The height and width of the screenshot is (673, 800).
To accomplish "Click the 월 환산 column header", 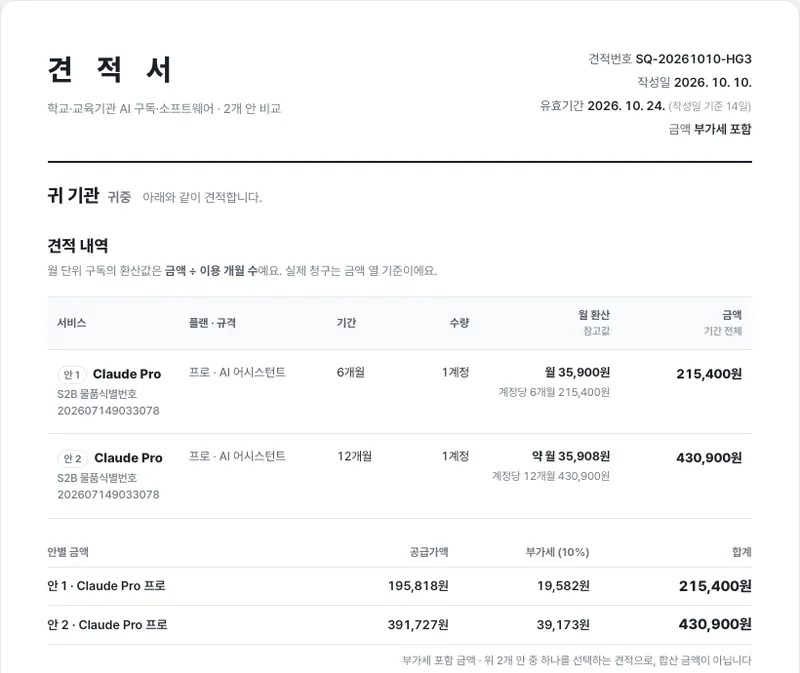I will [x=594, y=315].
